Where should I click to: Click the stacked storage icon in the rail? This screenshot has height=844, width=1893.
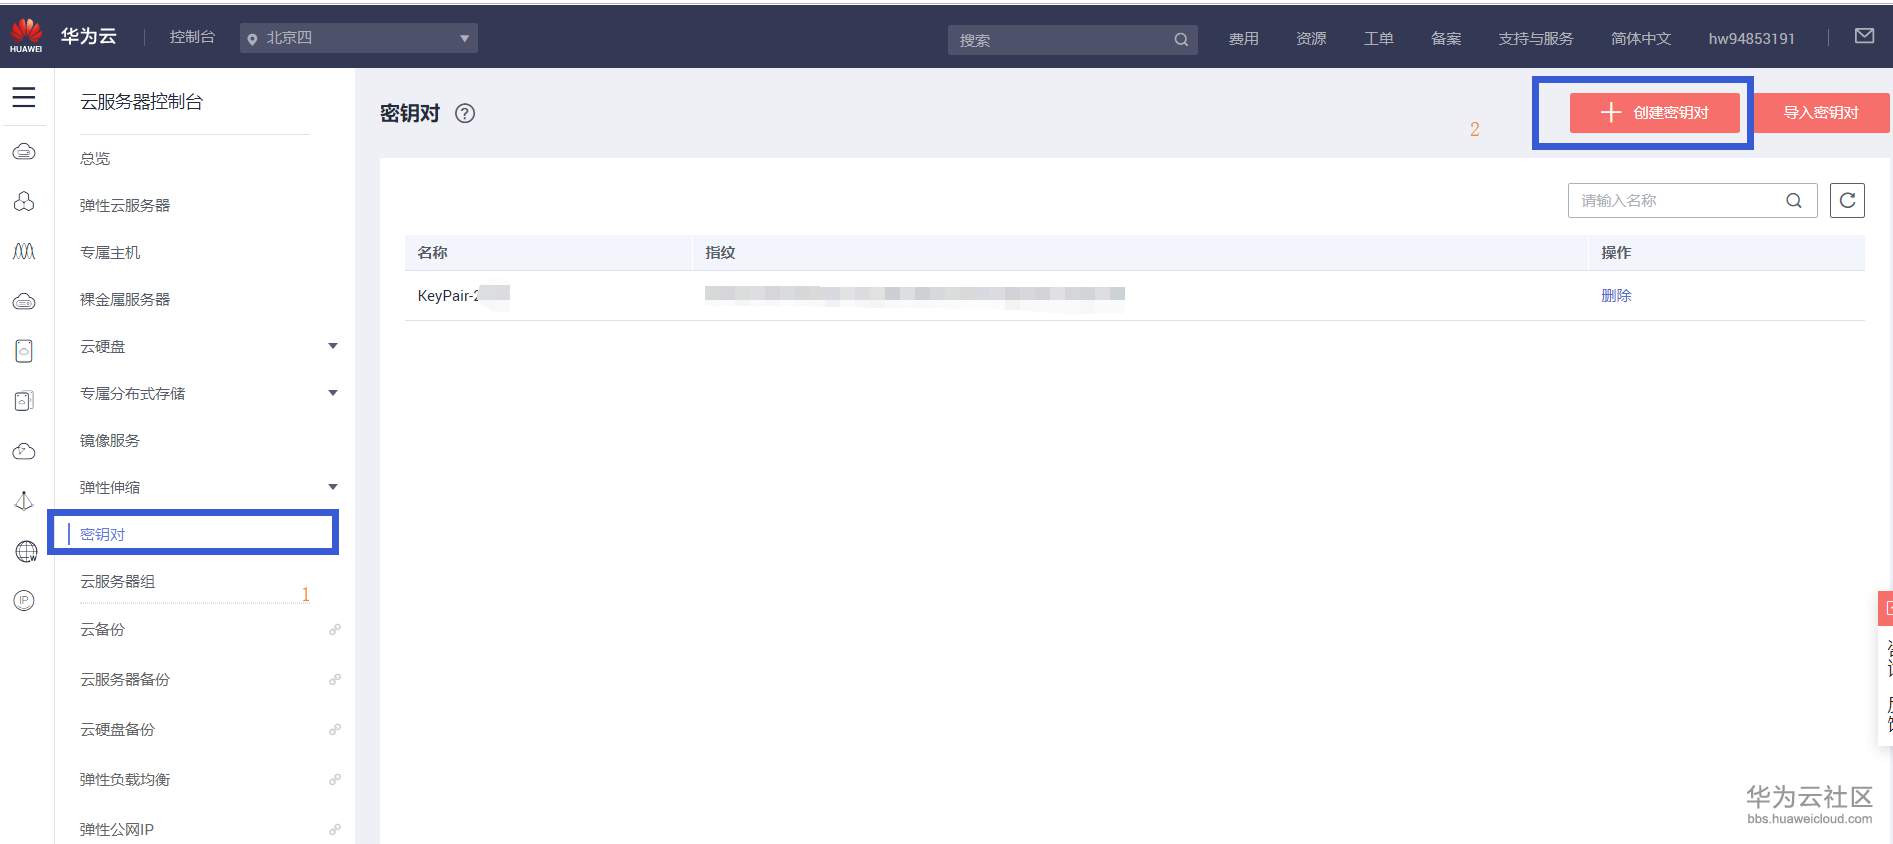24,401
